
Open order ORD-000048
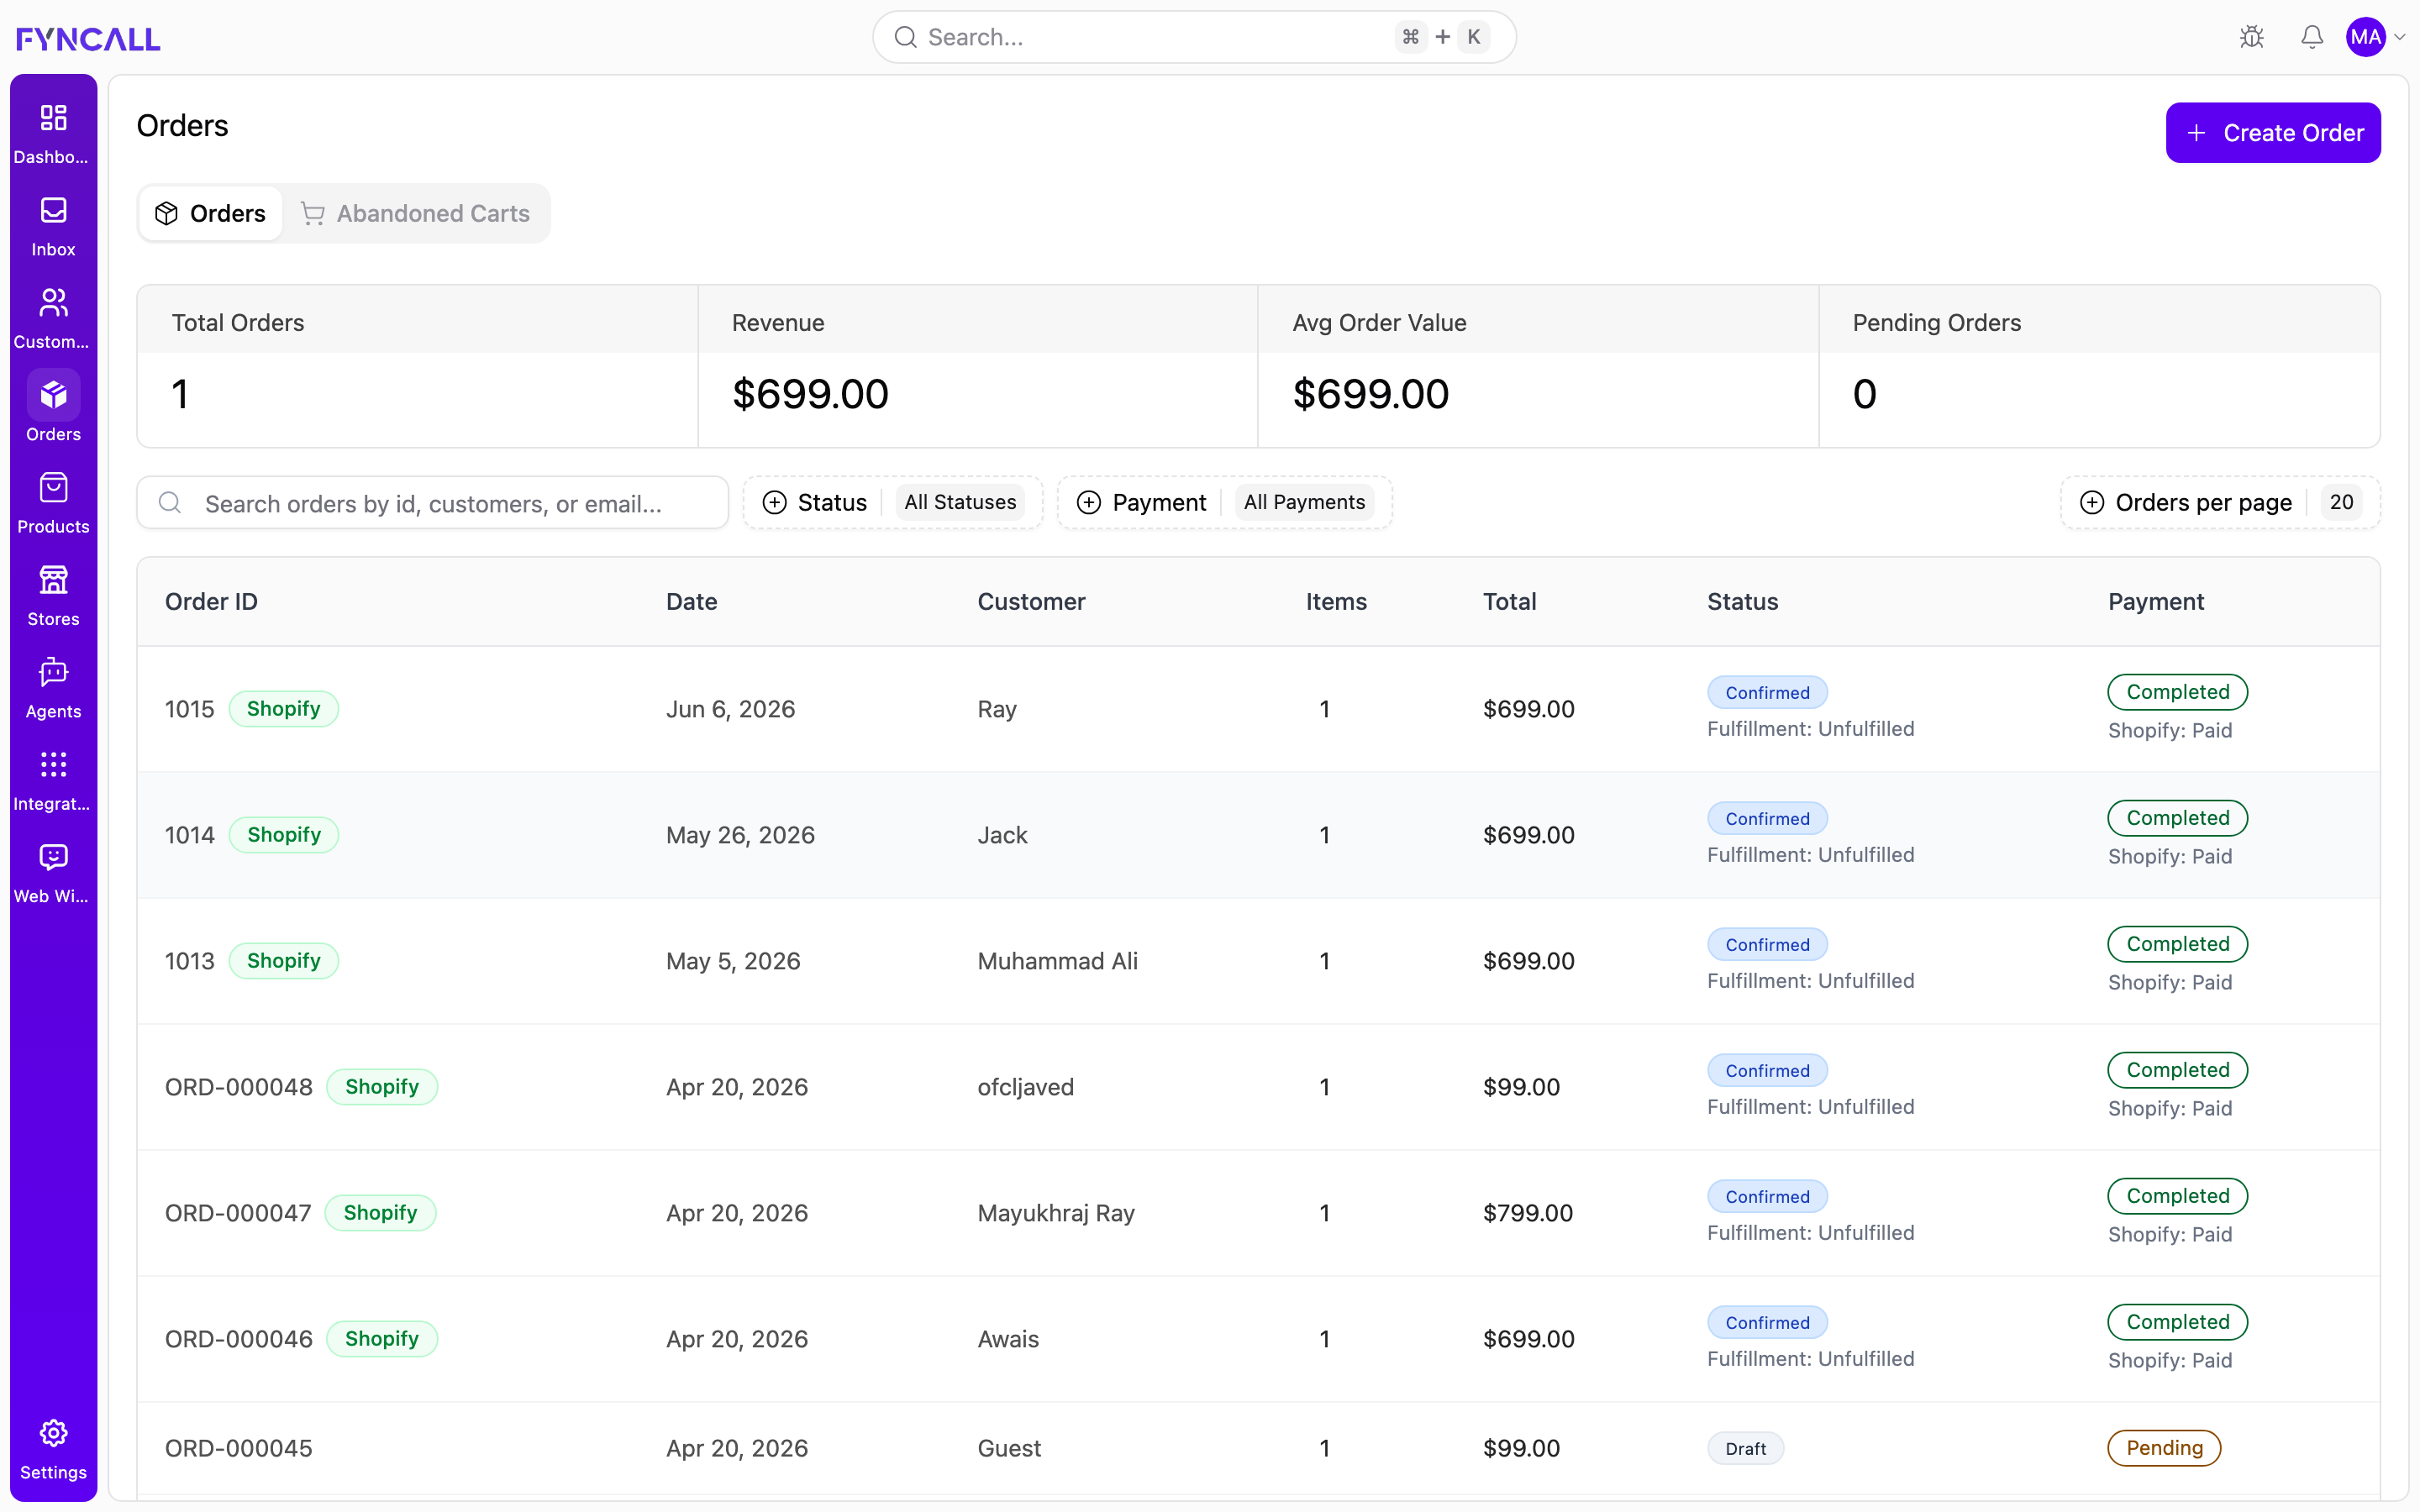click(1258, 1087)
